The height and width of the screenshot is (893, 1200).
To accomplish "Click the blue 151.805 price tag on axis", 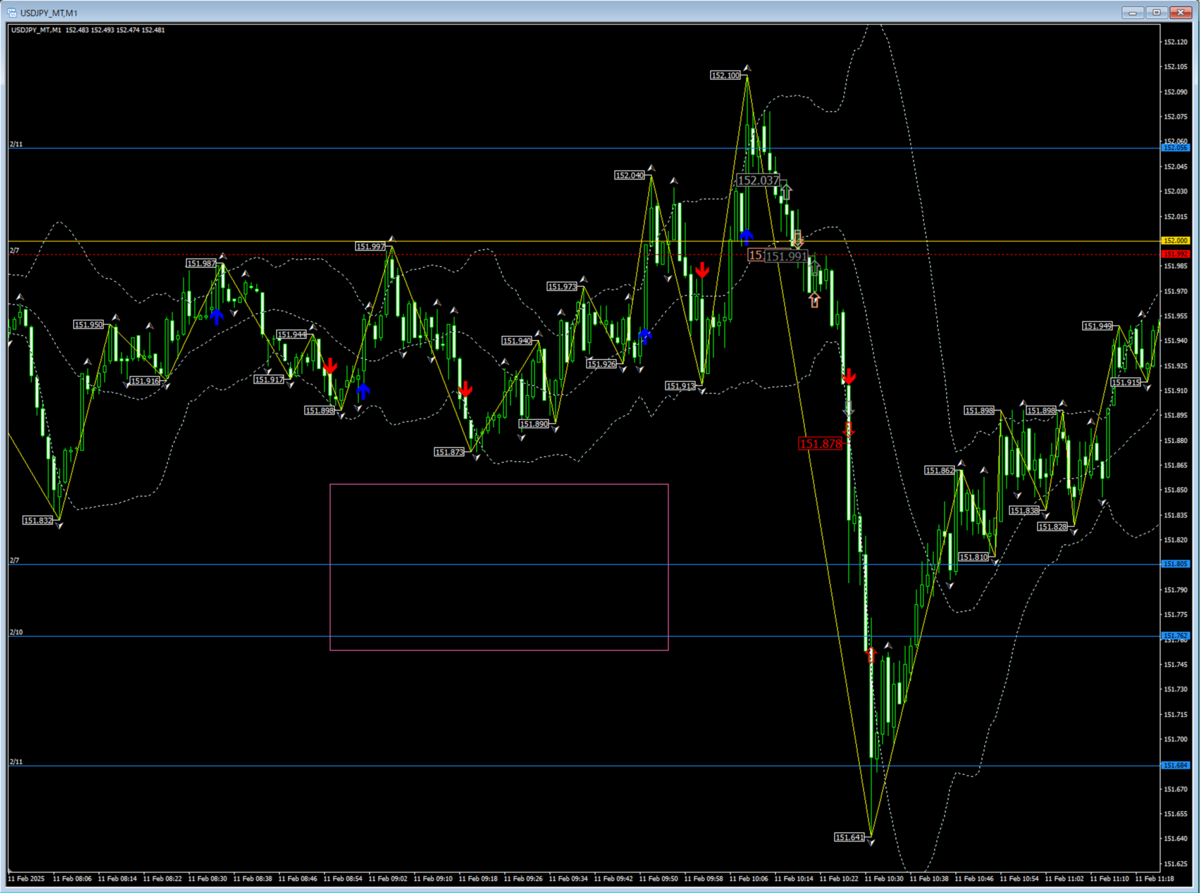I will (1175, 564).
